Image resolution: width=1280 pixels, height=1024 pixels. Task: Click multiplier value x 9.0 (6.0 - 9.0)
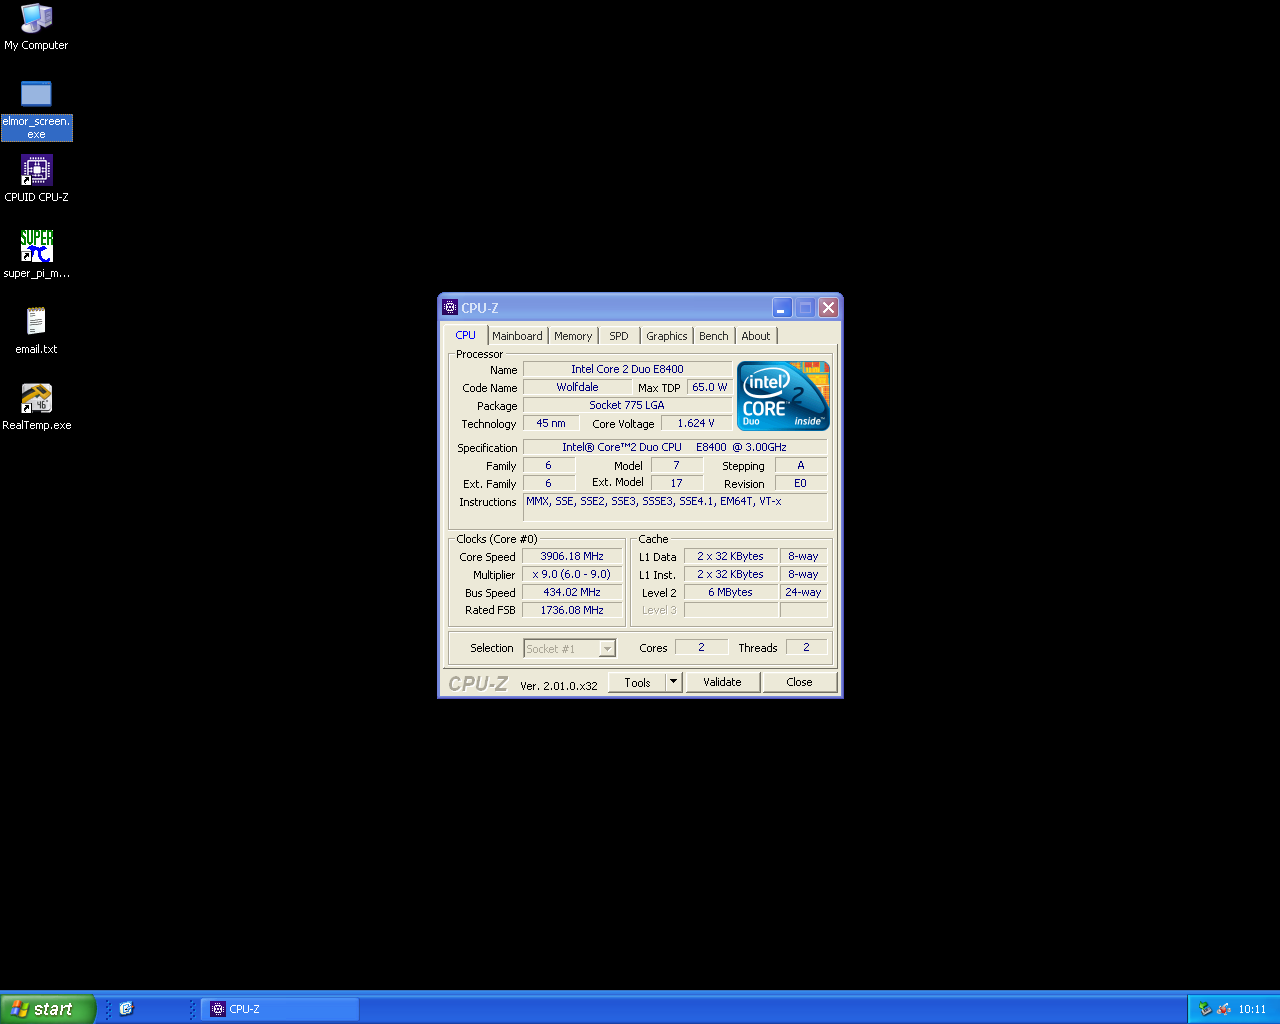click(x=572, y=574)
